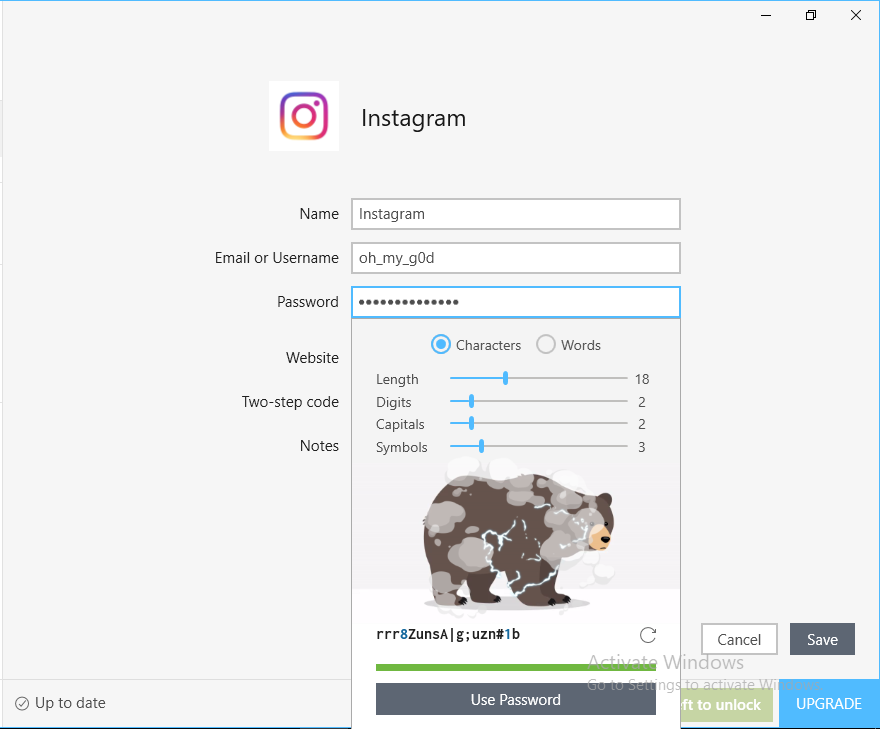Screen dimensions: 880x729
Task: Adjust the Symbols slider
Action: 482,446
